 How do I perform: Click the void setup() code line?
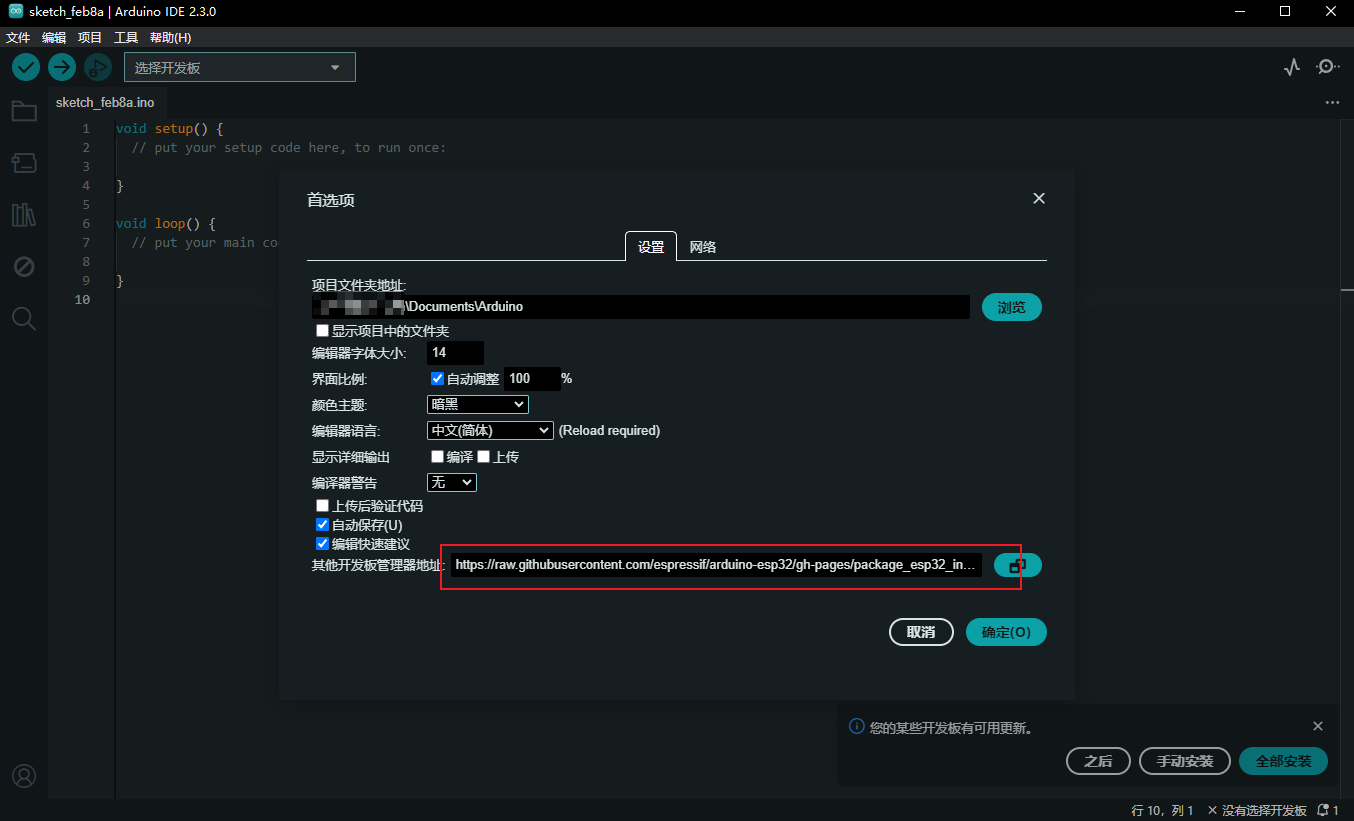[169, 129]
